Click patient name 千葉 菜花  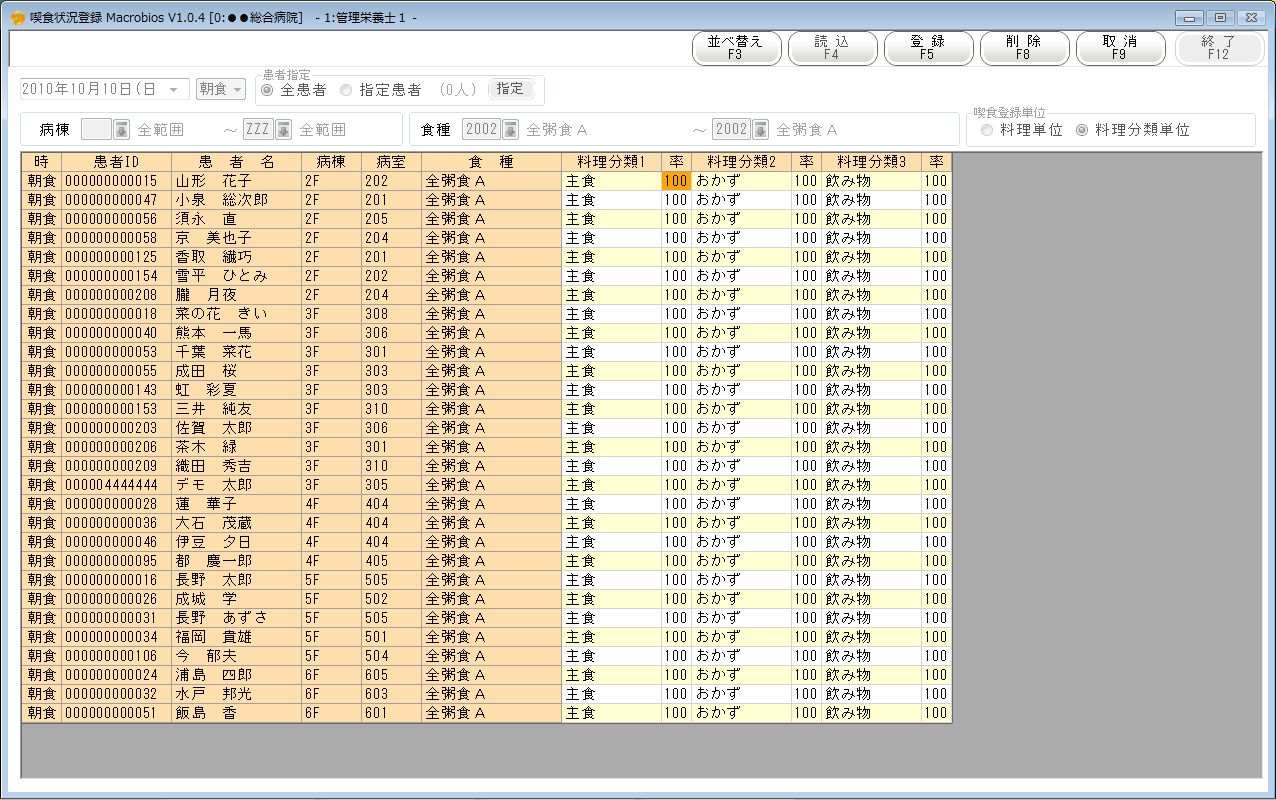click(x=236, y=352)
